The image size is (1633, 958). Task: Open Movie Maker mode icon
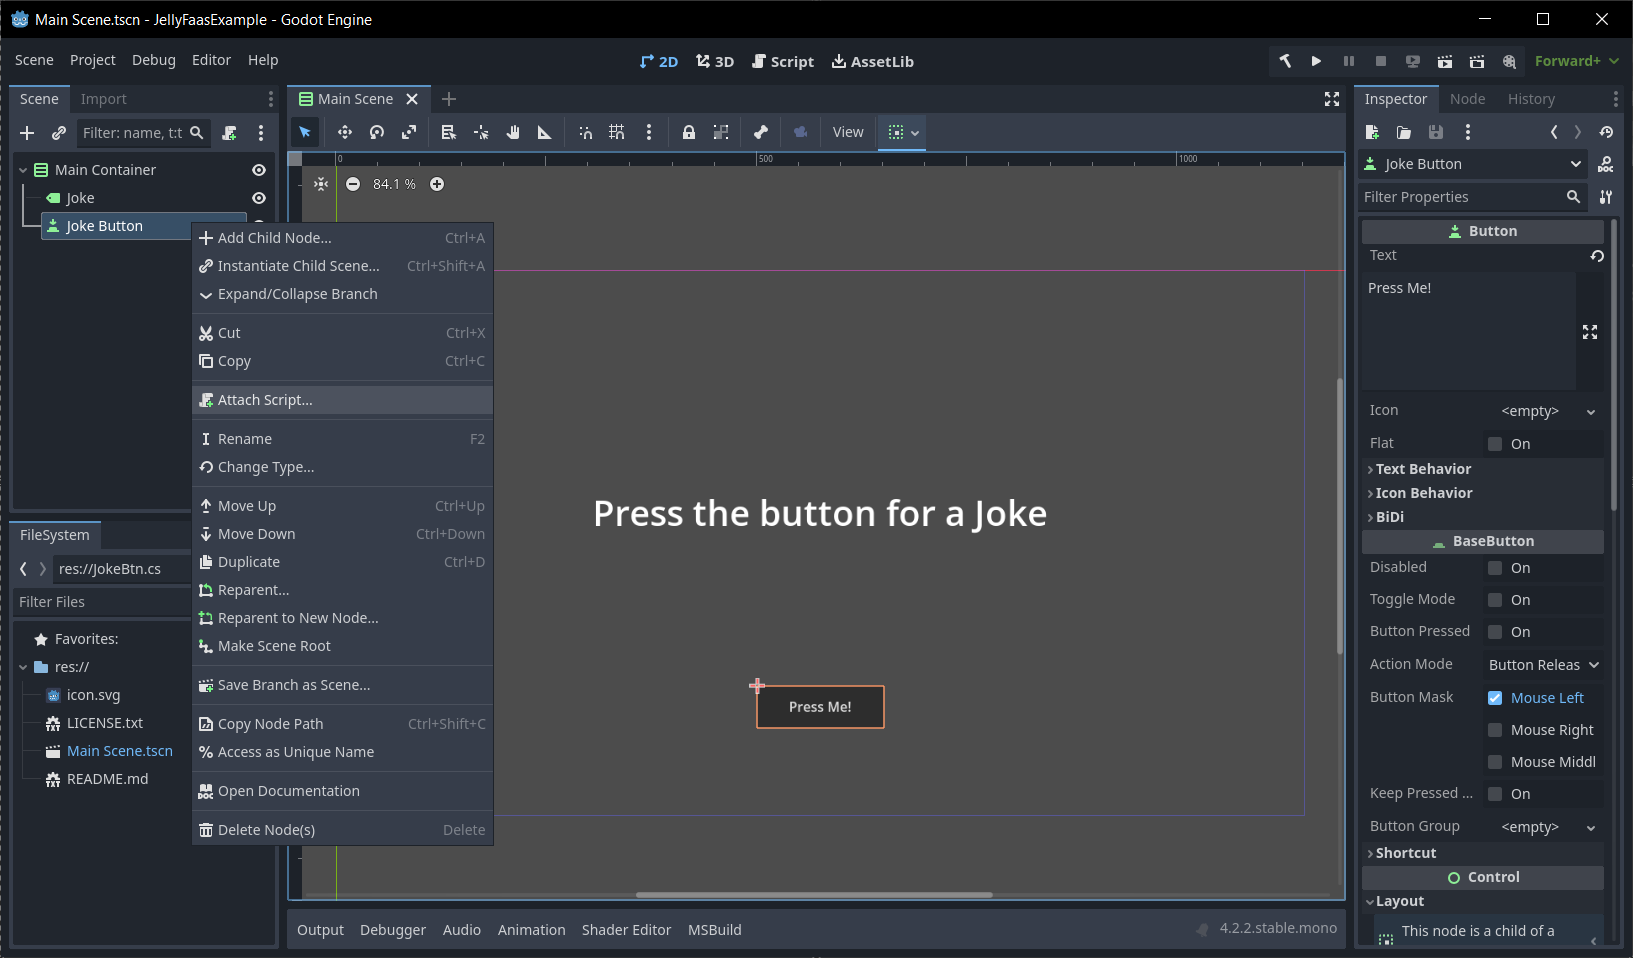point(1509,61)
